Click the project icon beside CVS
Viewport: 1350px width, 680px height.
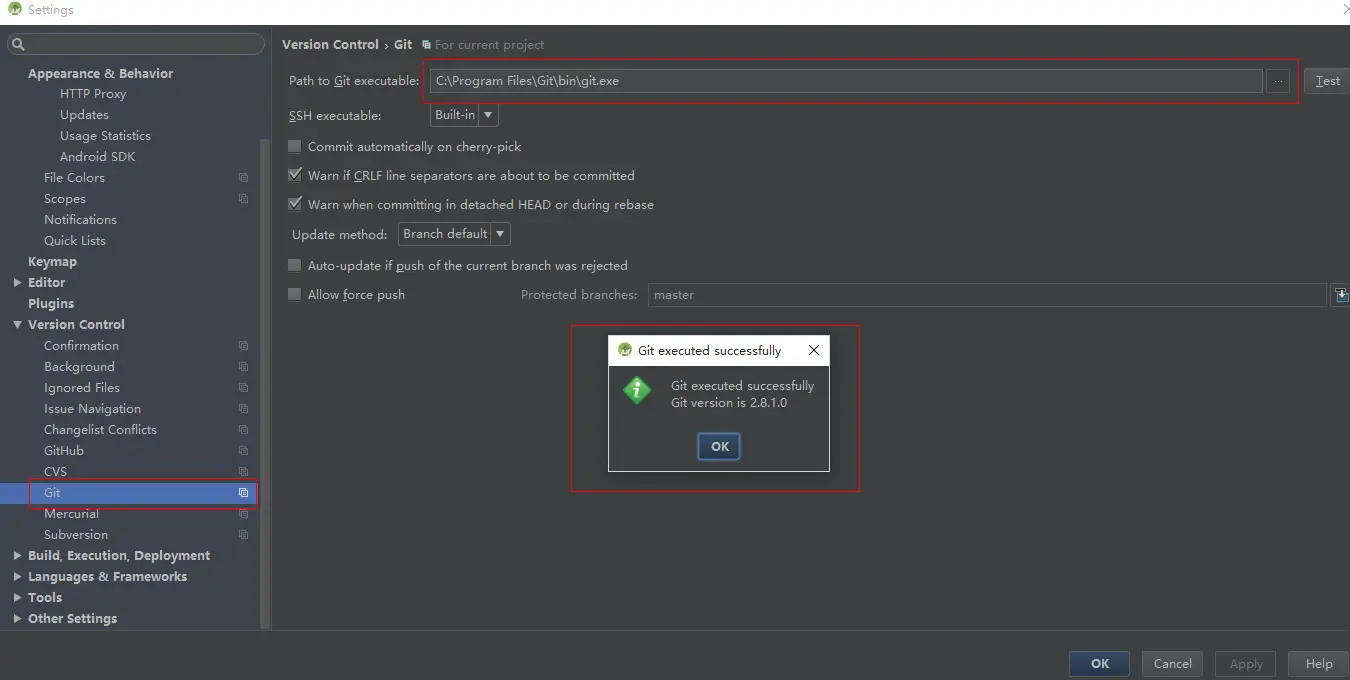coord(243,472)
